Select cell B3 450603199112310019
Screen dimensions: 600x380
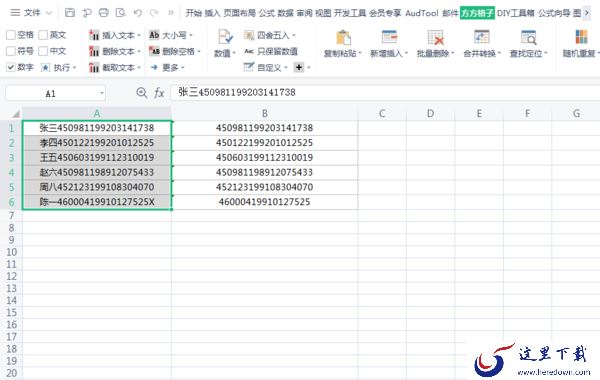coord(265,158)
